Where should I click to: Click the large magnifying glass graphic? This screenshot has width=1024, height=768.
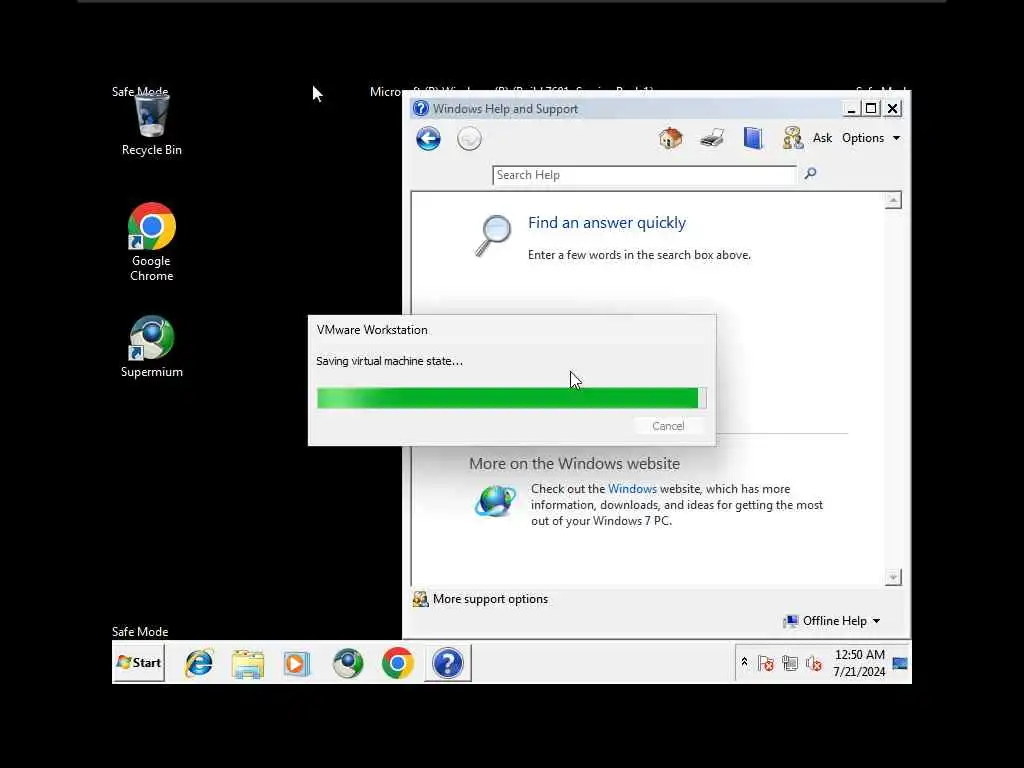pos(492,236)
